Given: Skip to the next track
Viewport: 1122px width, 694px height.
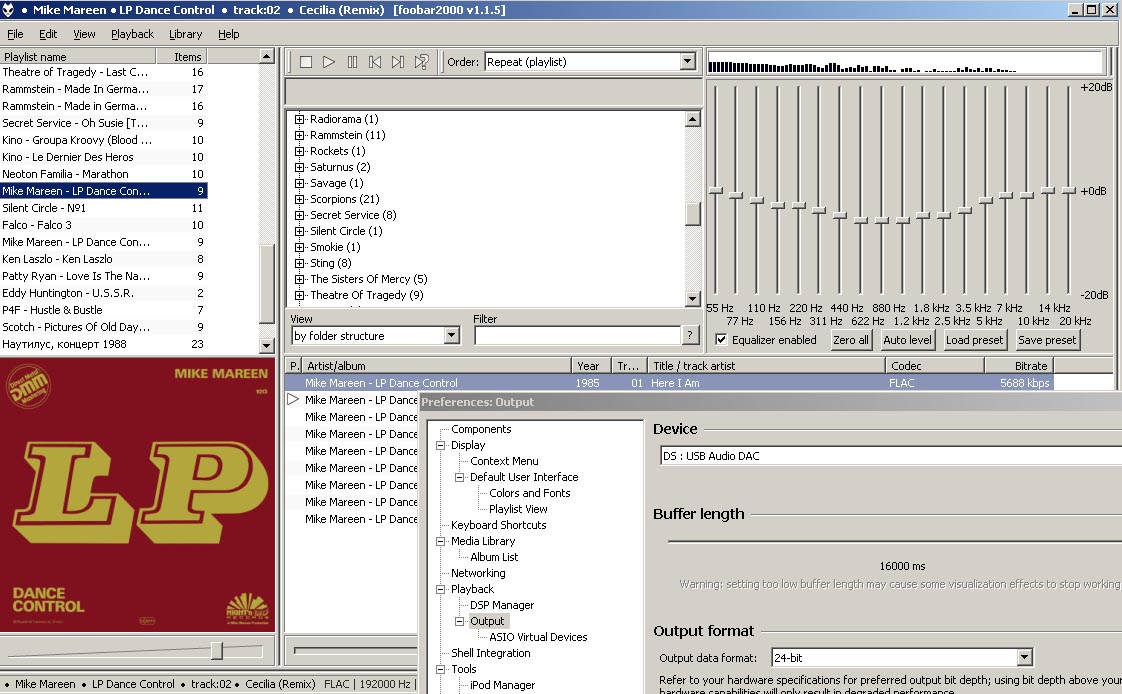Looking at the screenshot, I should 398,62.
